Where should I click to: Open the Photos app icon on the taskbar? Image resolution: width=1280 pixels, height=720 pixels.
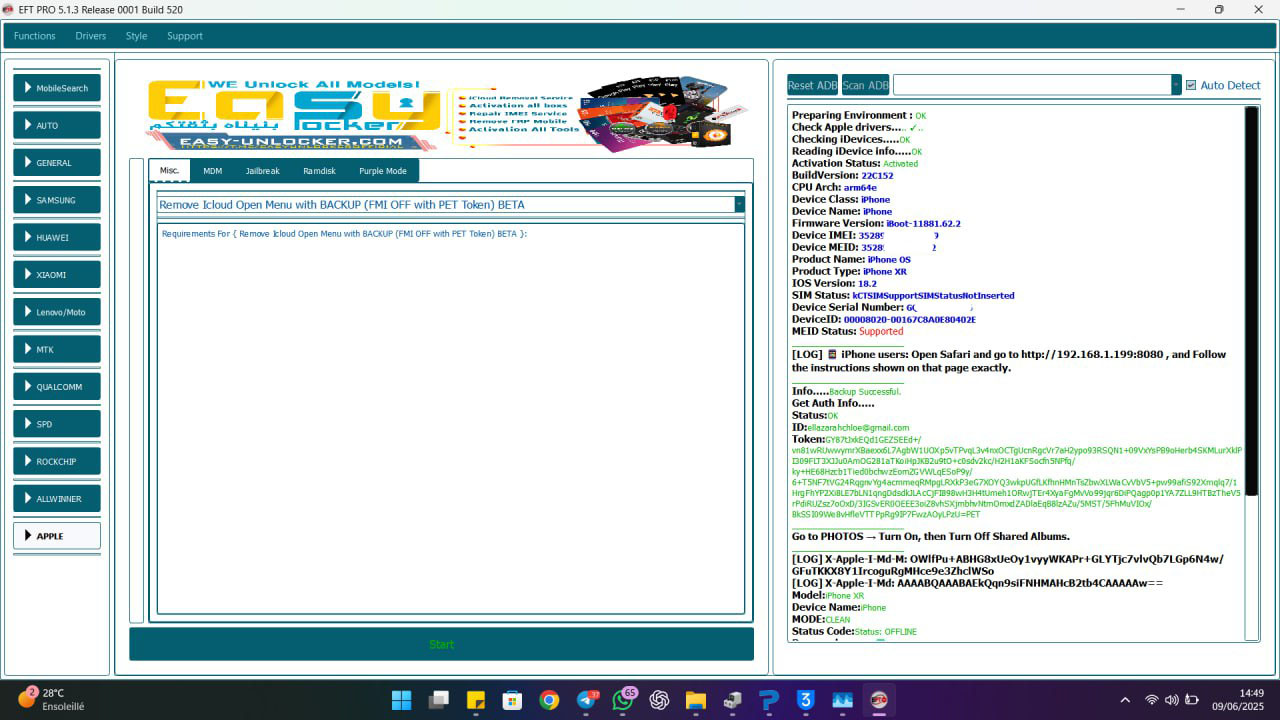pos(843,700)
